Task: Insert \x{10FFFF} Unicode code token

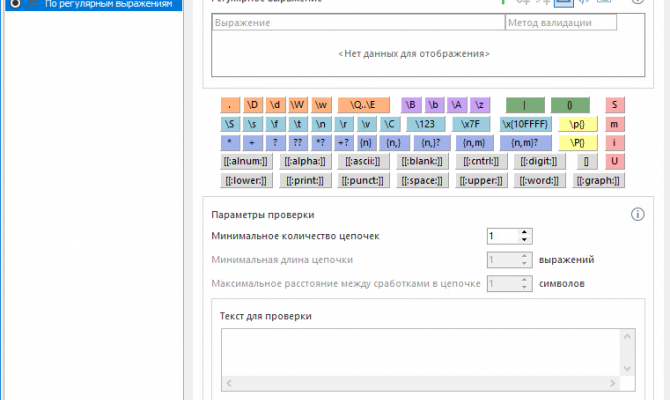Action: coord(525,124)
